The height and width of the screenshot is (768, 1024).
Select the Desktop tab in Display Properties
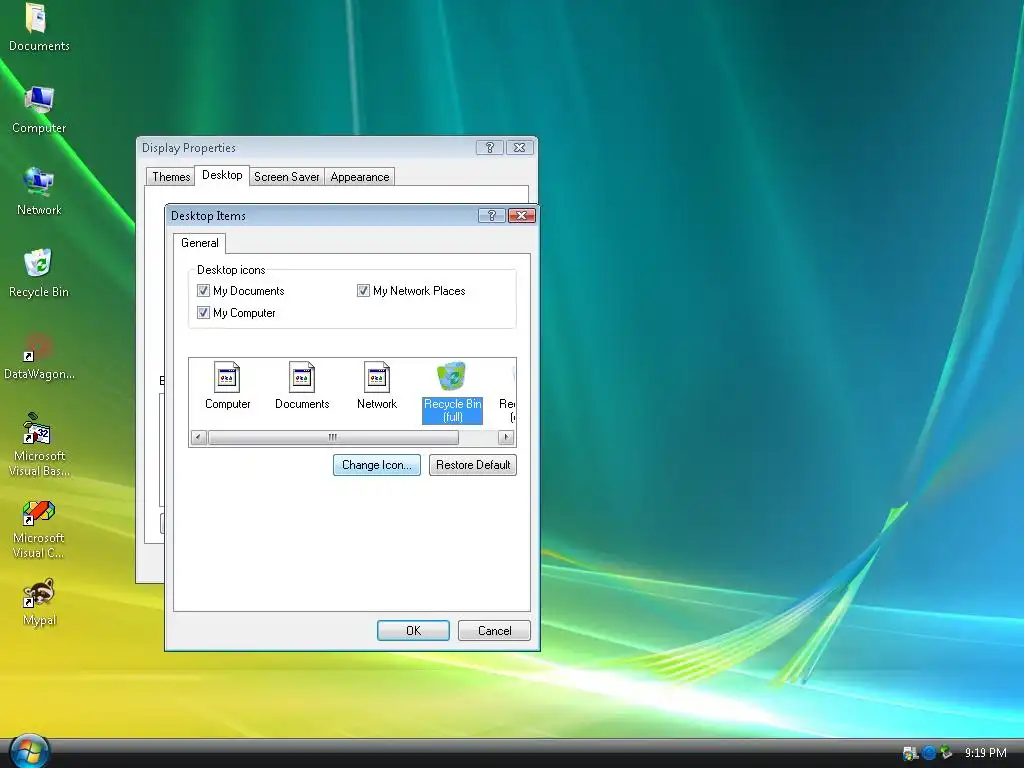point(222,175)
